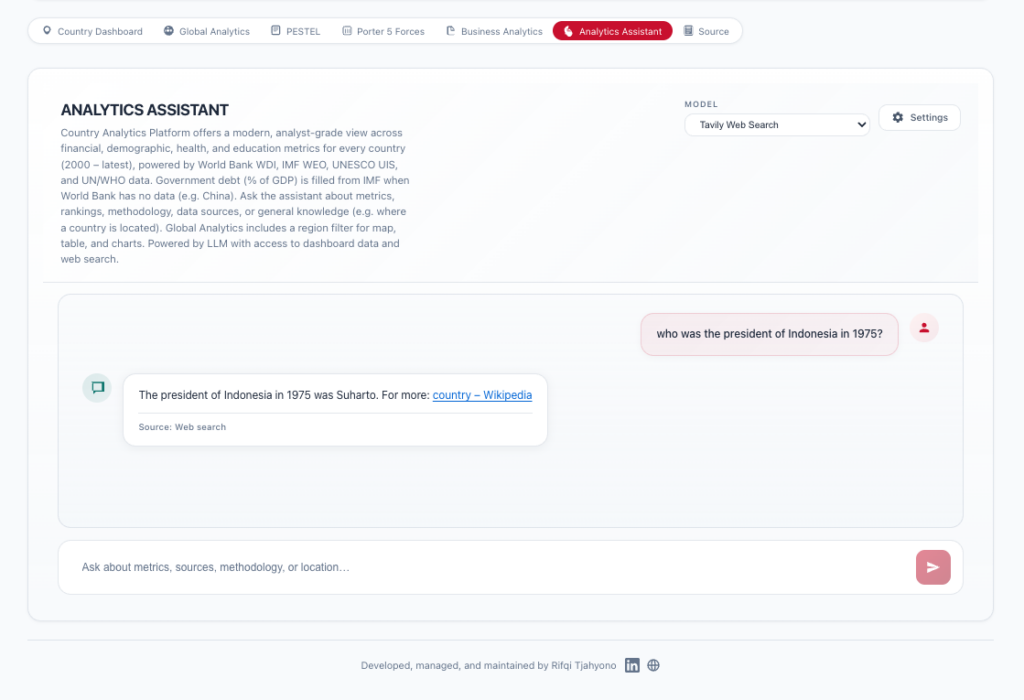Open the Tavily Web Search model dropdown
The width and height of the screenshot is (1024, 700).
point(777,125)
